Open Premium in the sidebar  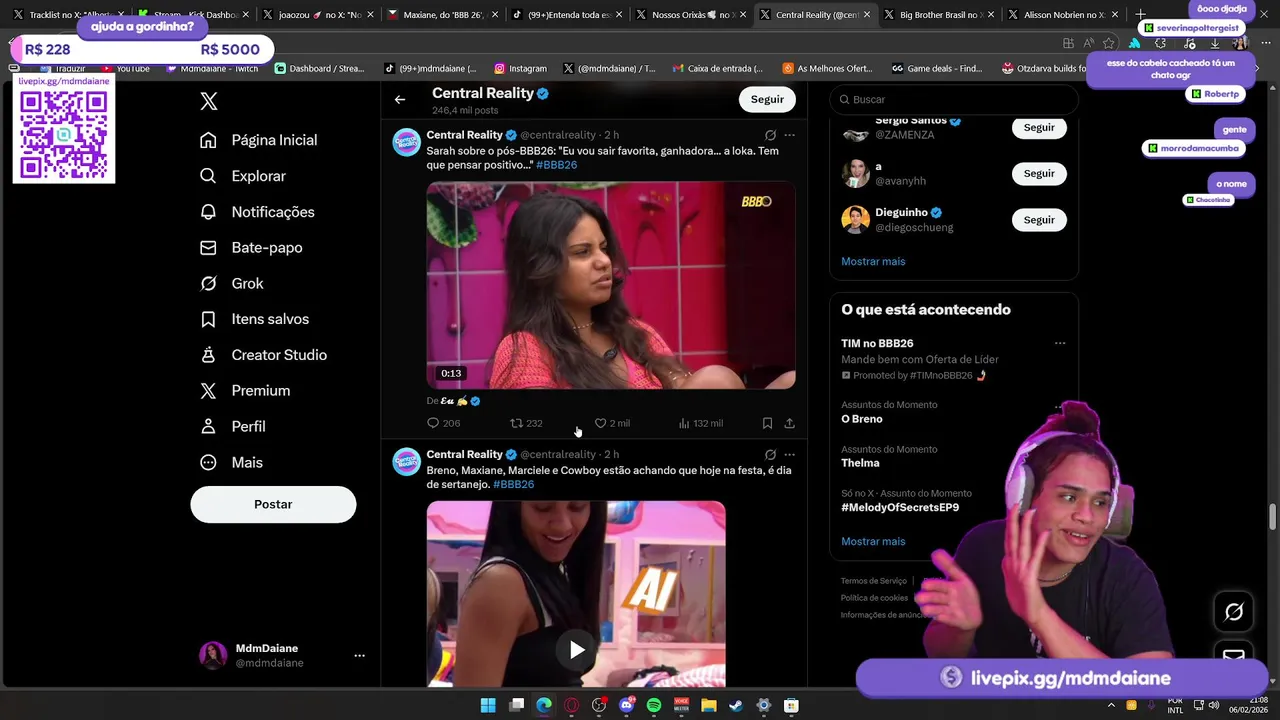[245, 391]
